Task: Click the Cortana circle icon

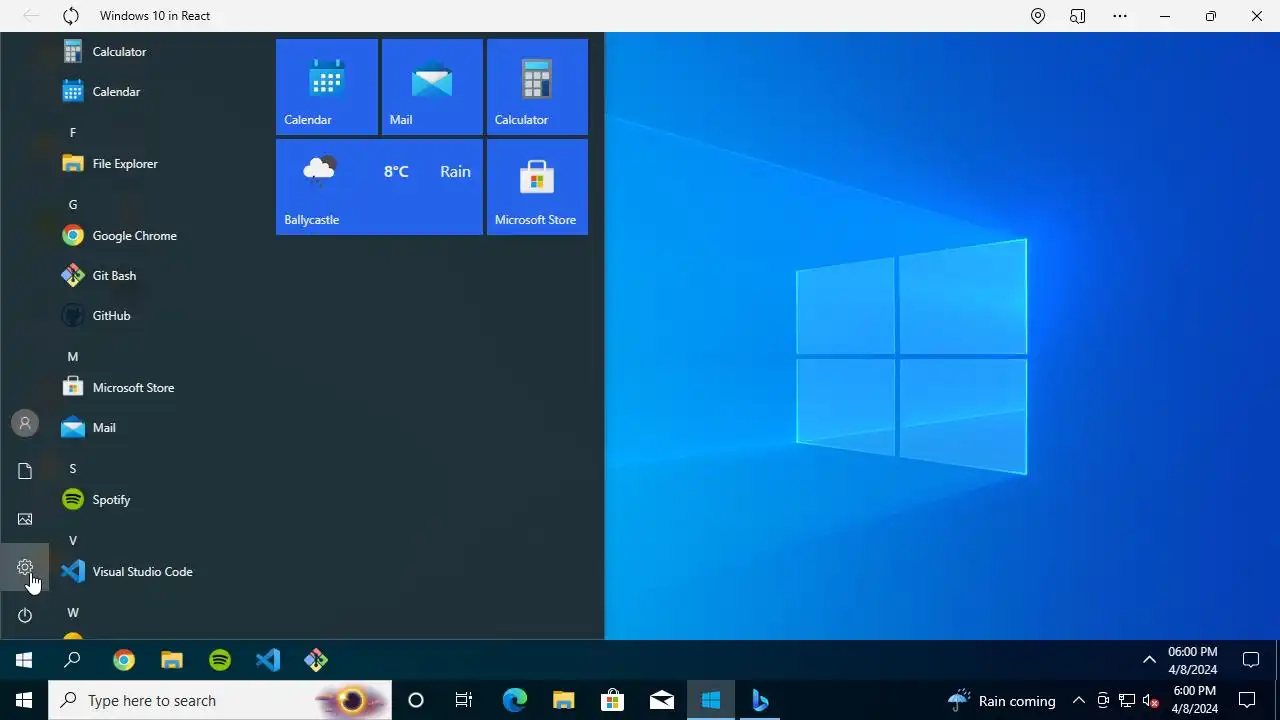Action: coord(416,700)
